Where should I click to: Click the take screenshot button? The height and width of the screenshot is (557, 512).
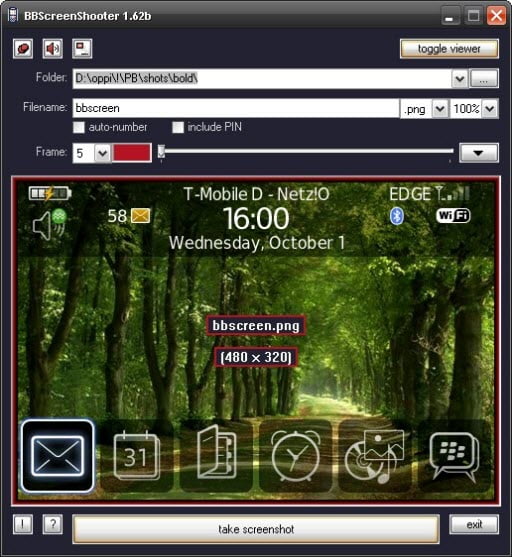tap(256, 529)
